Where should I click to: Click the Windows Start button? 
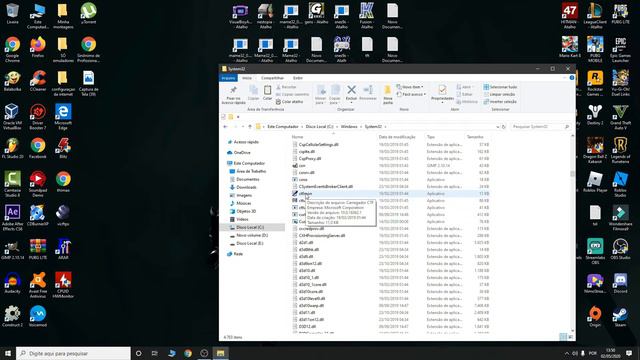[x=8, y=353]
